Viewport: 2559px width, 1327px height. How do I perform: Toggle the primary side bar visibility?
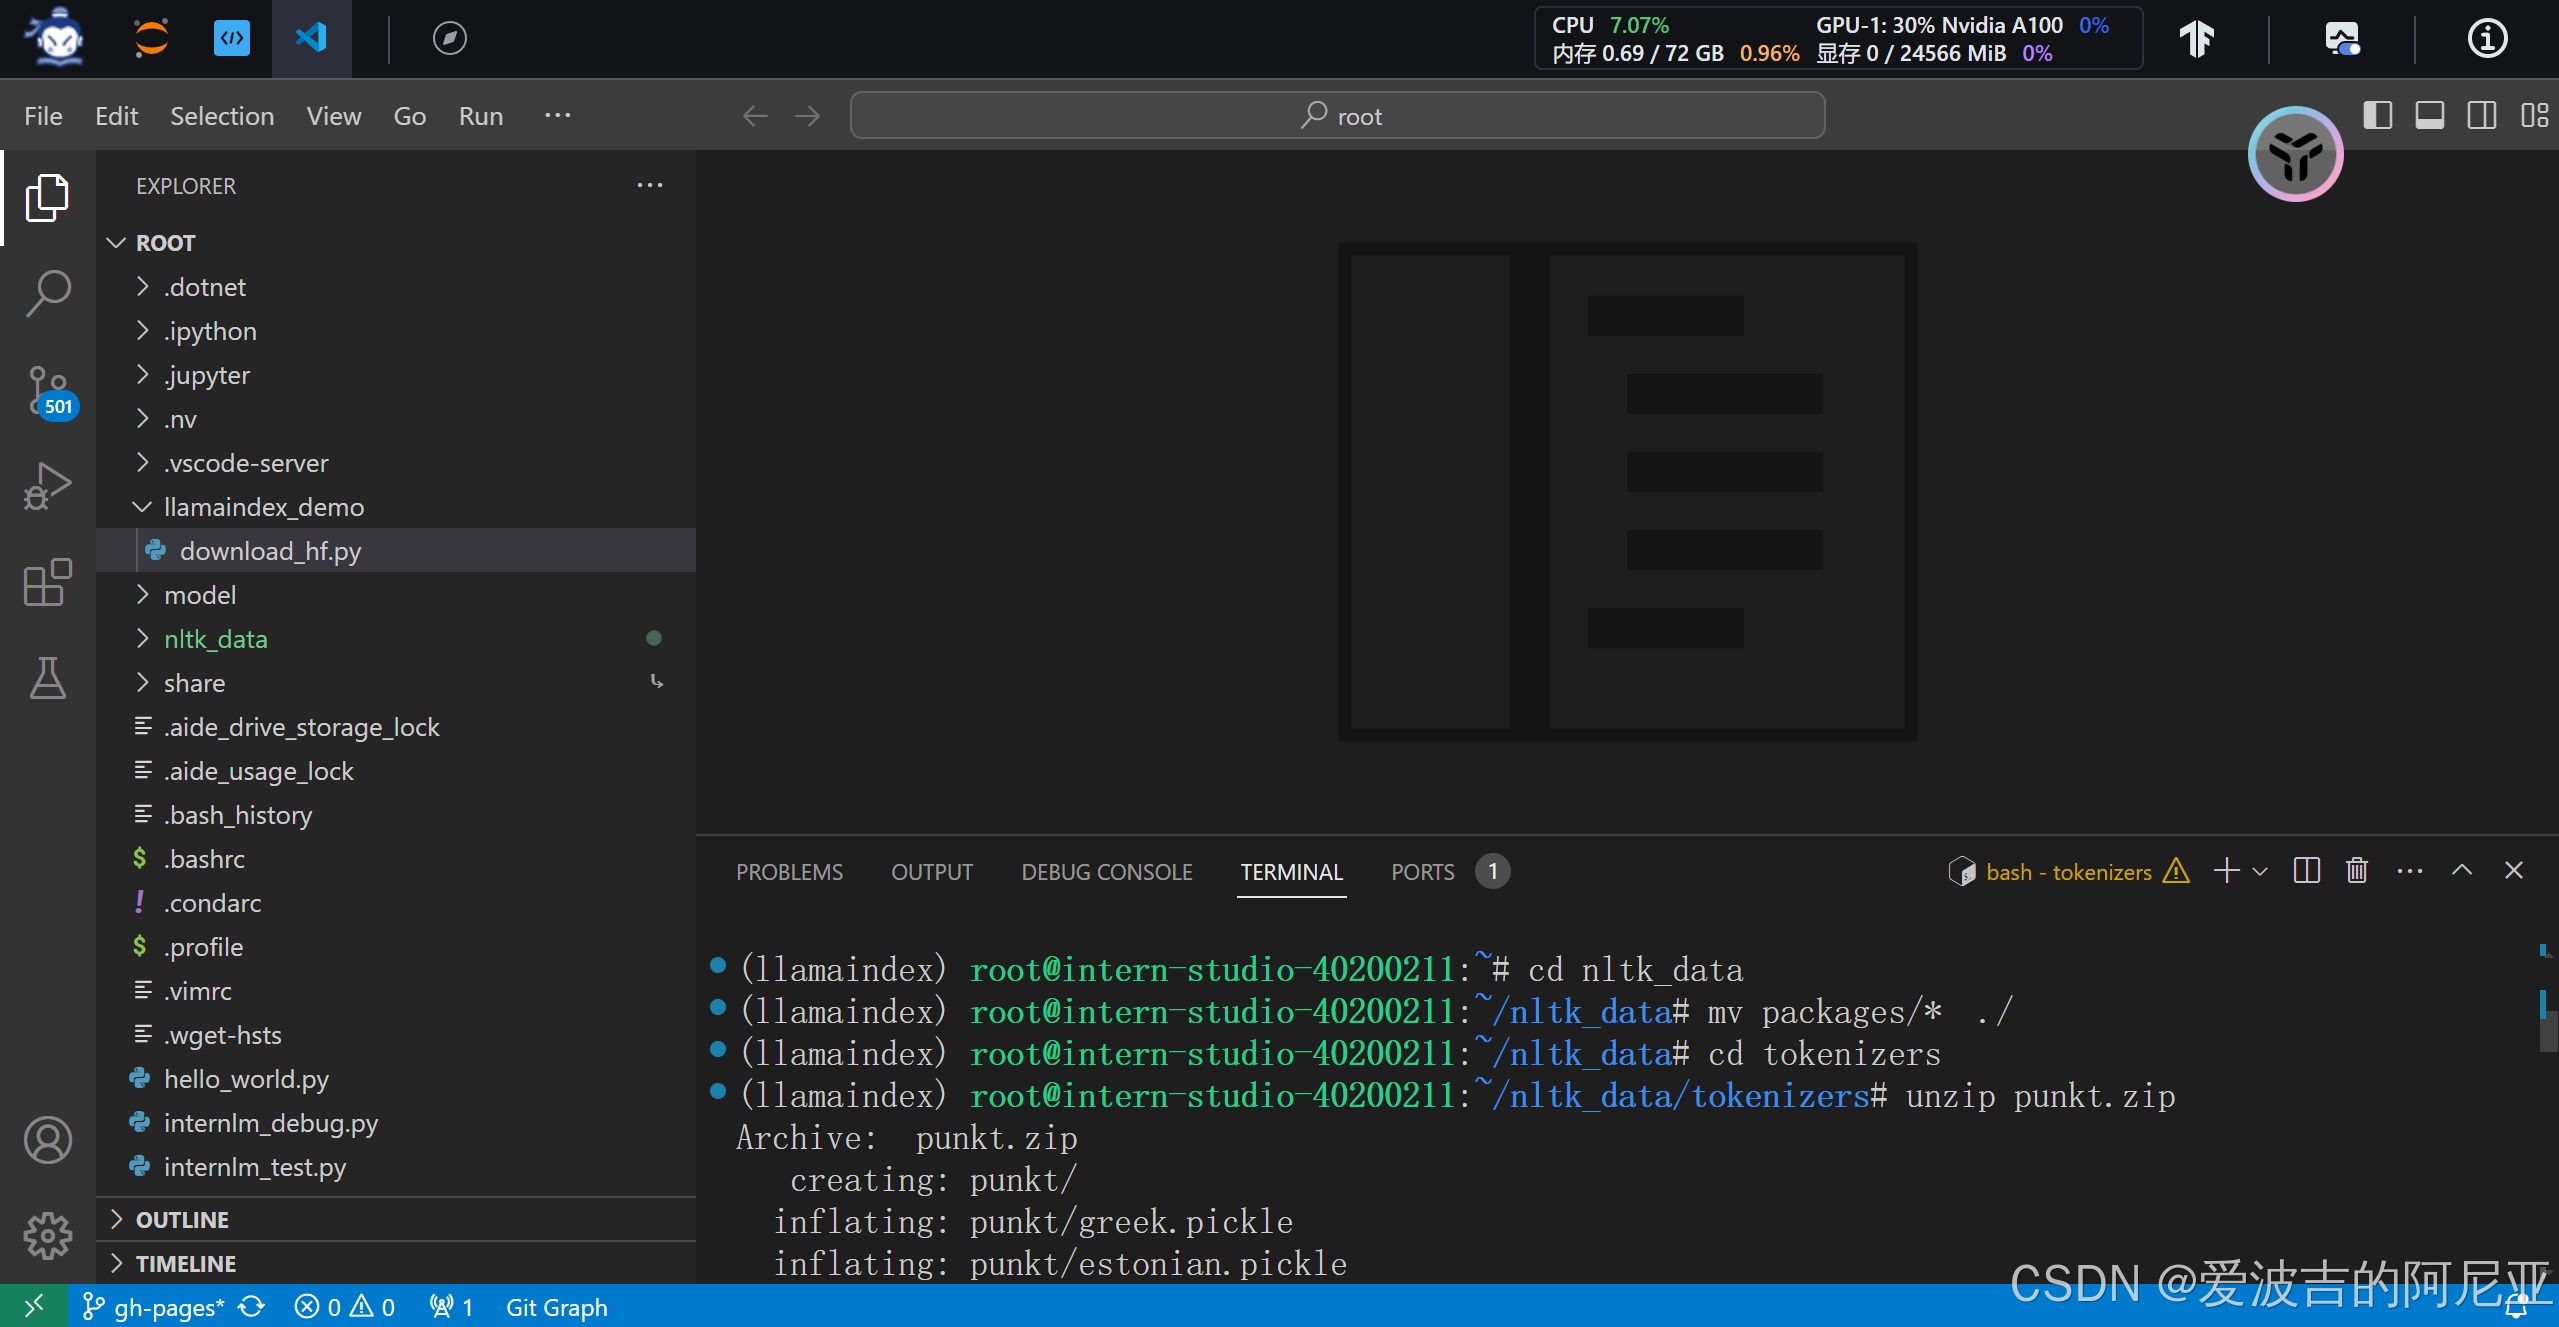(x=2377, y=116)
